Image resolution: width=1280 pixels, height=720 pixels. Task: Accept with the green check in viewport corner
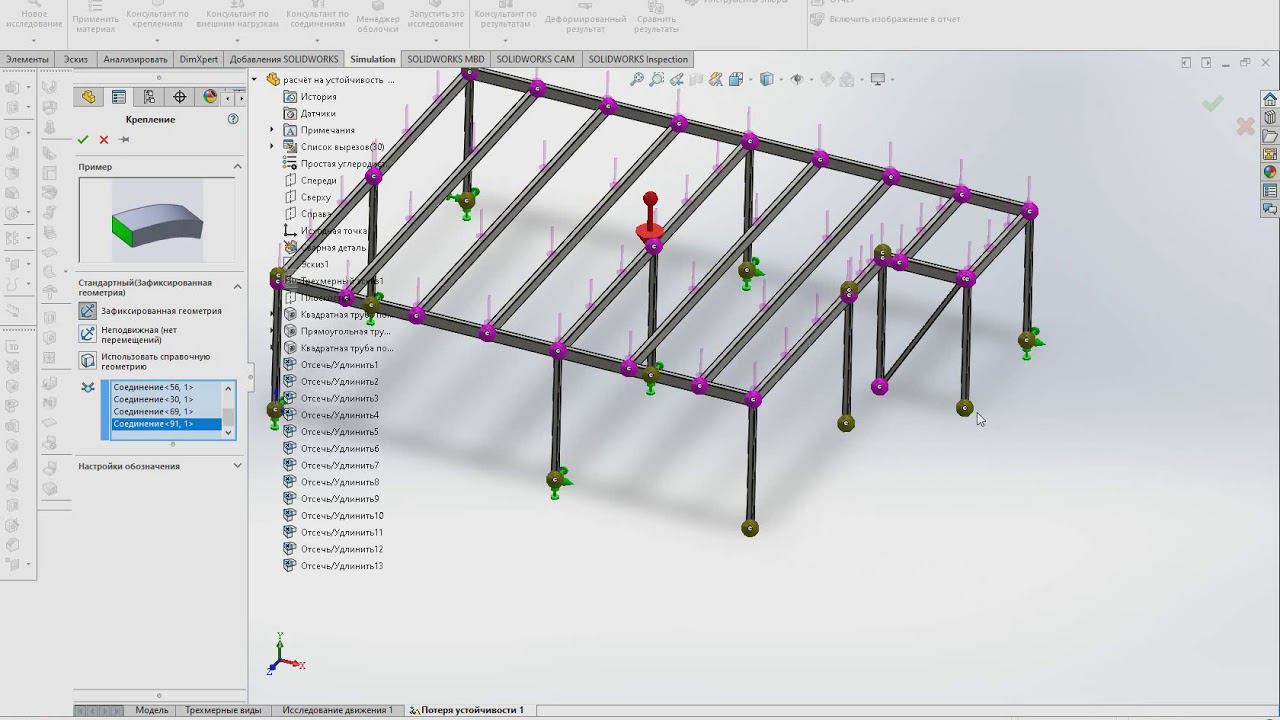(1213, 103)
